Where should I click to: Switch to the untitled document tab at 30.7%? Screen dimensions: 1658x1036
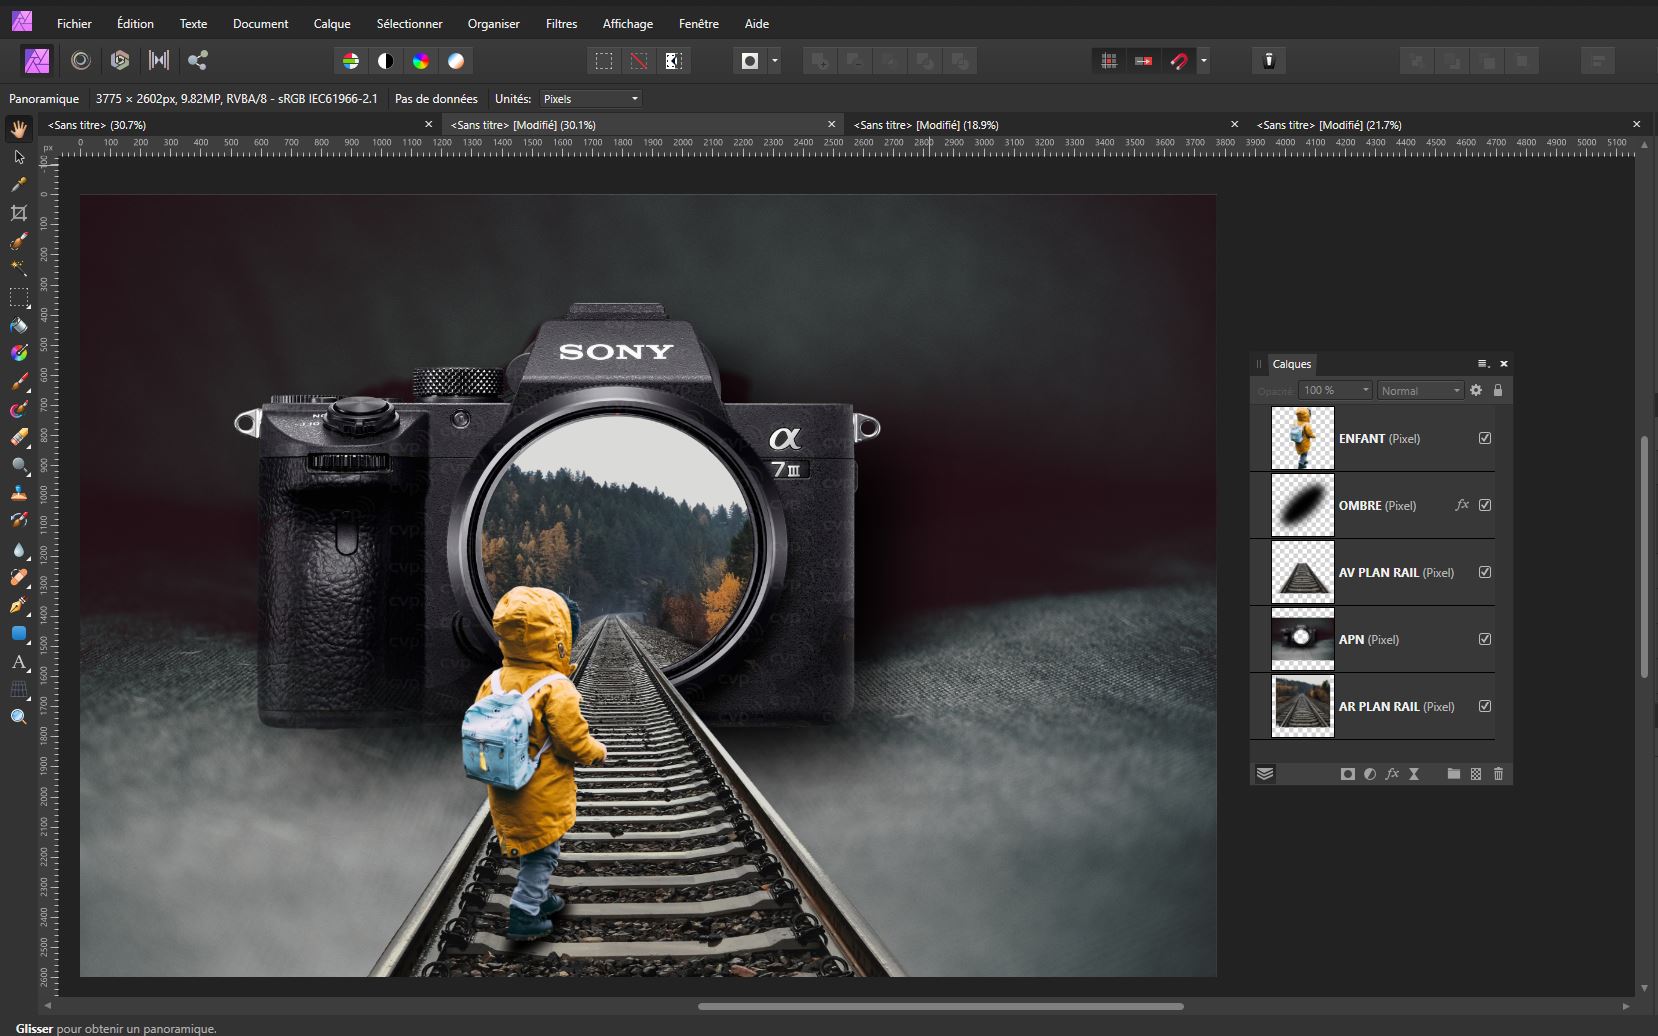pos(240,125)
